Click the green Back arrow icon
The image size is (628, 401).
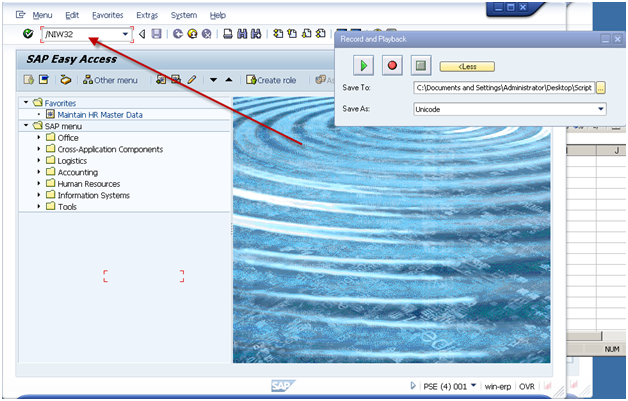click(x=178, y=34)
